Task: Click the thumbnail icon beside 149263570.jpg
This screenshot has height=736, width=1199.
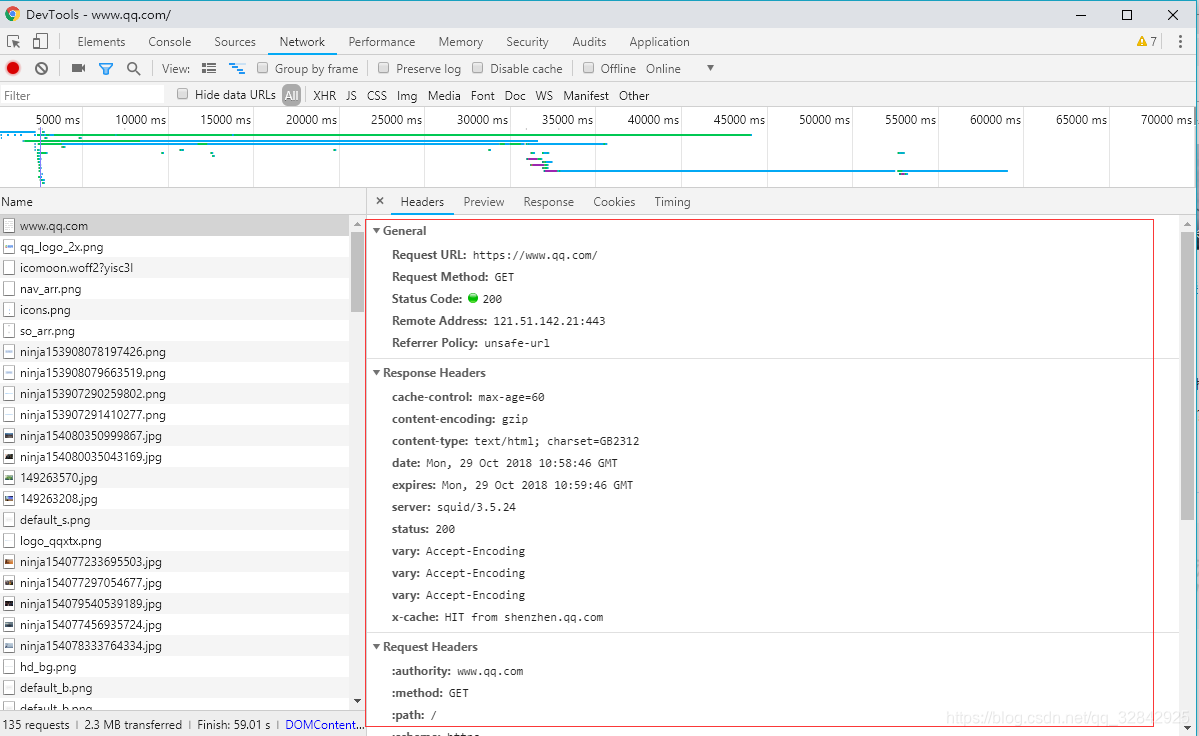Action: tap(9, 478)
